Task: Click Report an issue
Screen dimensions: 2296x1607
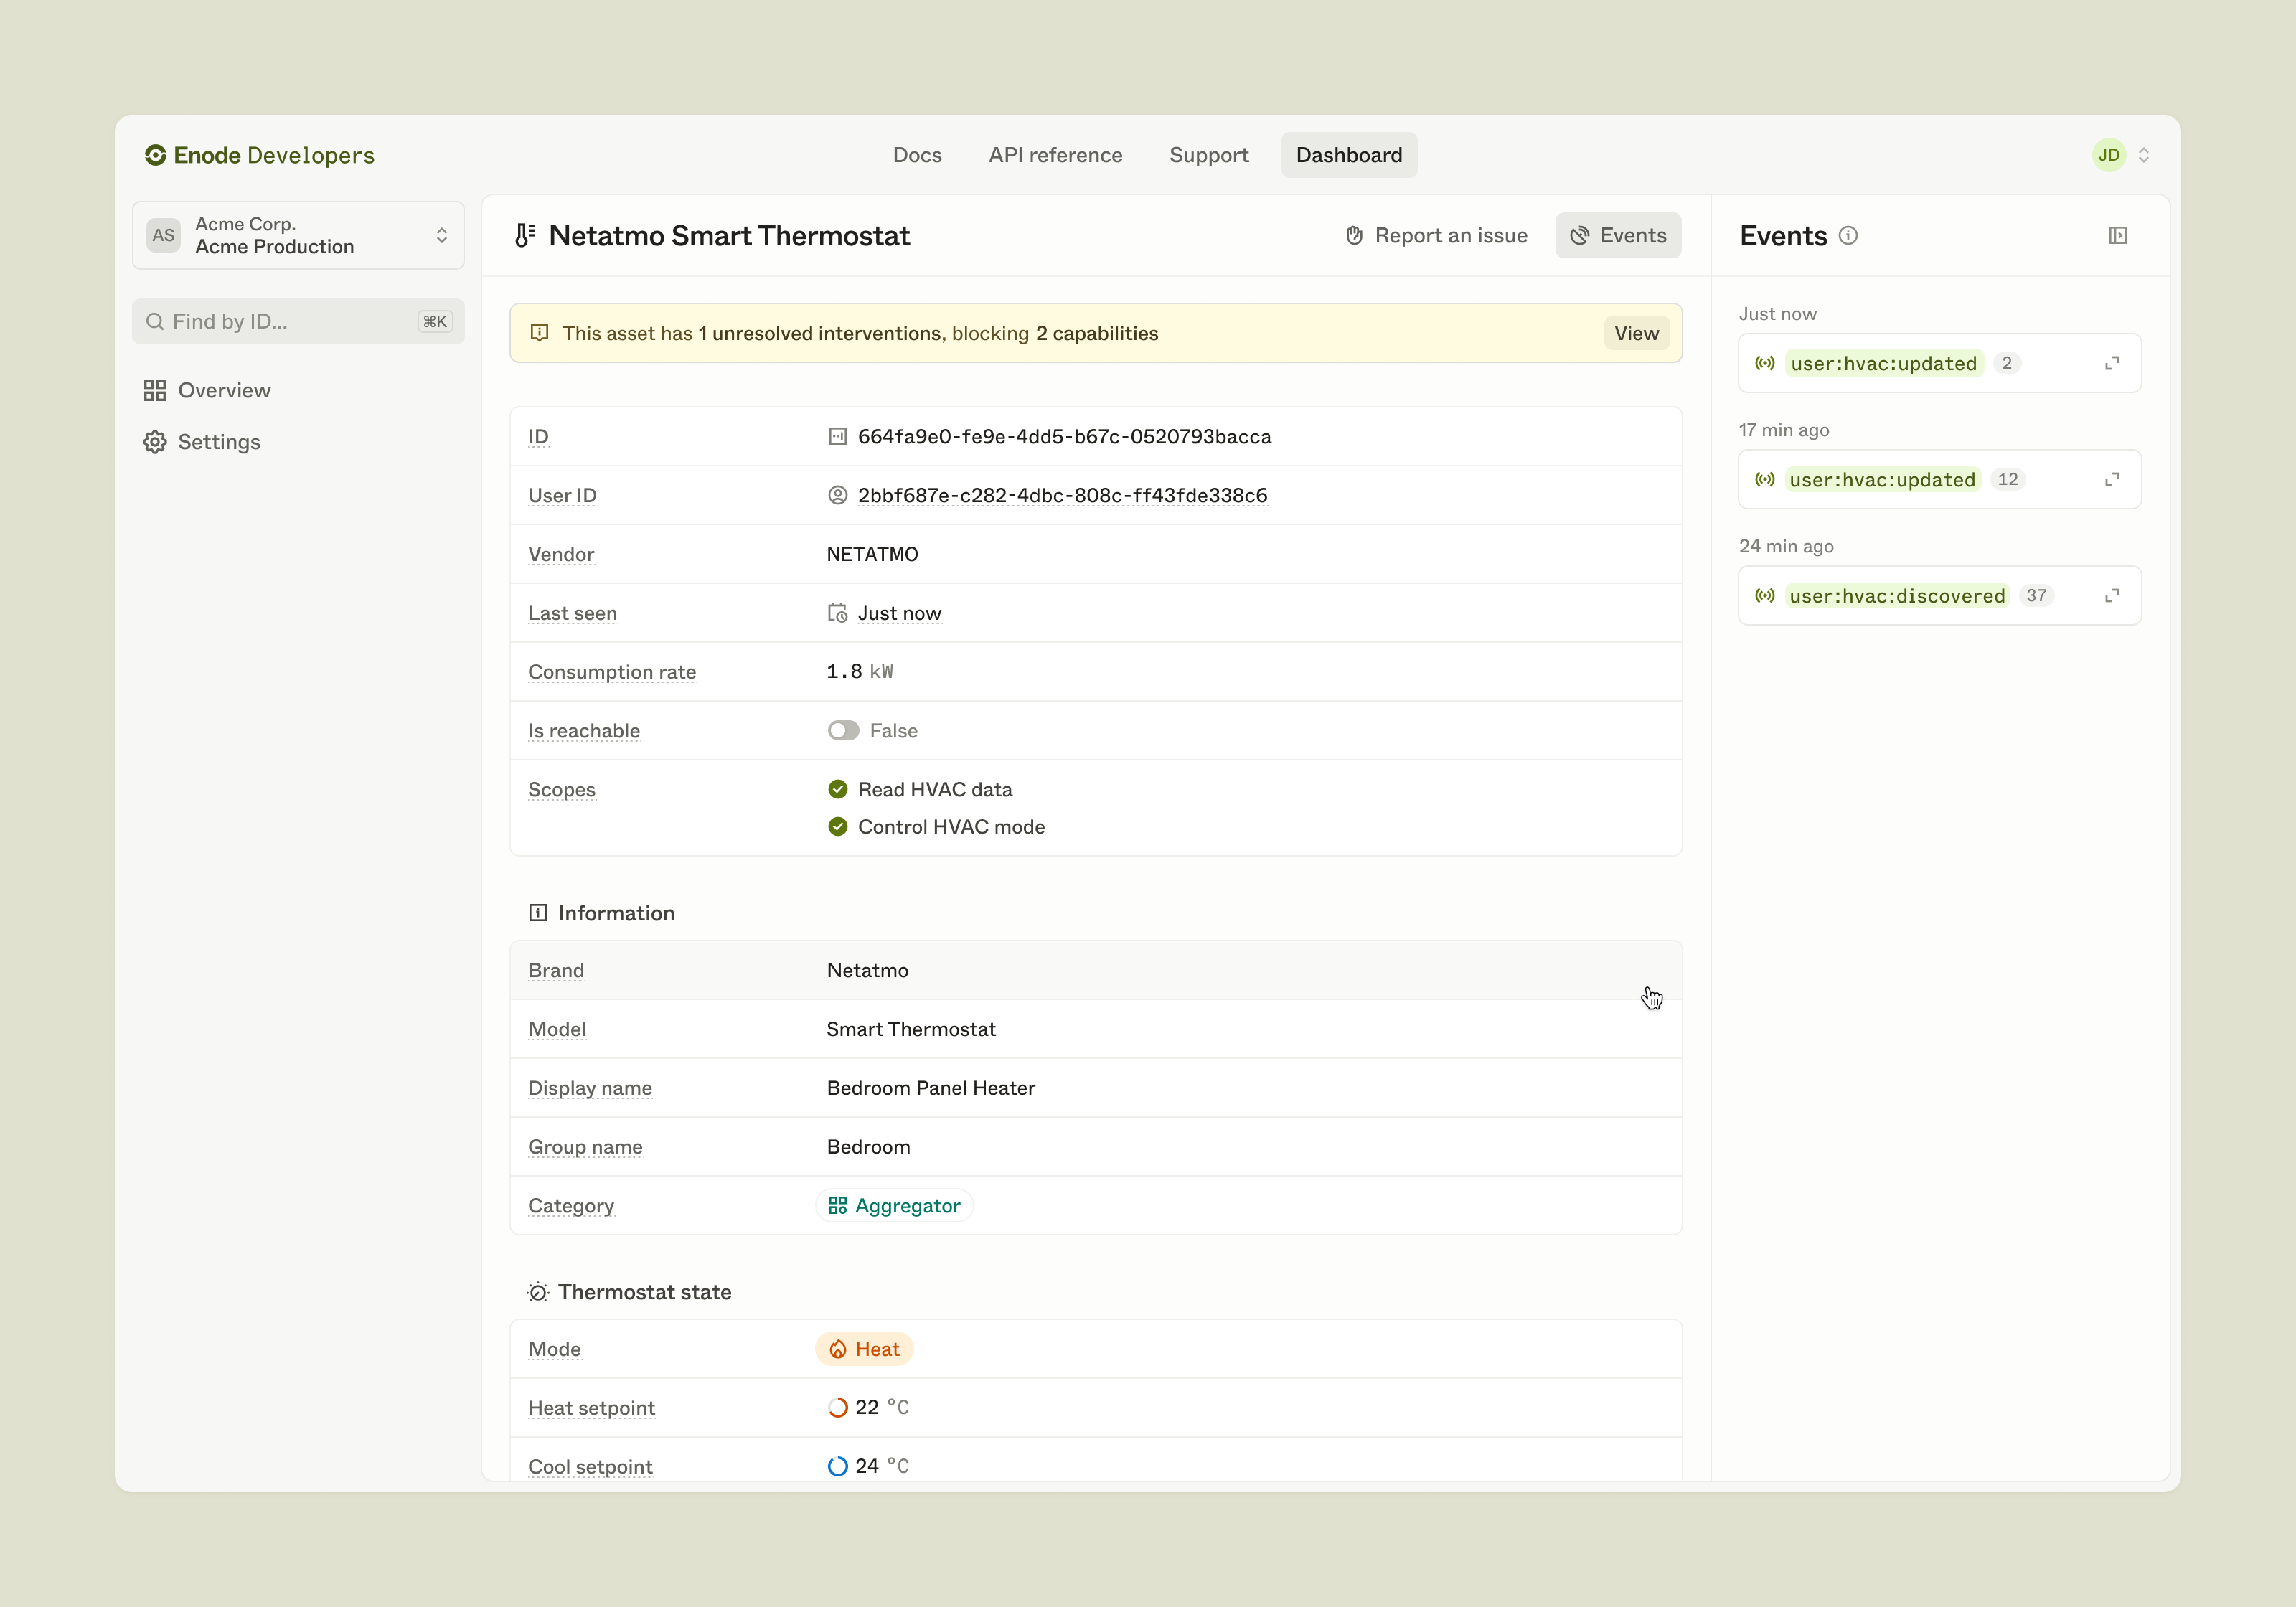Action: 1436,236
